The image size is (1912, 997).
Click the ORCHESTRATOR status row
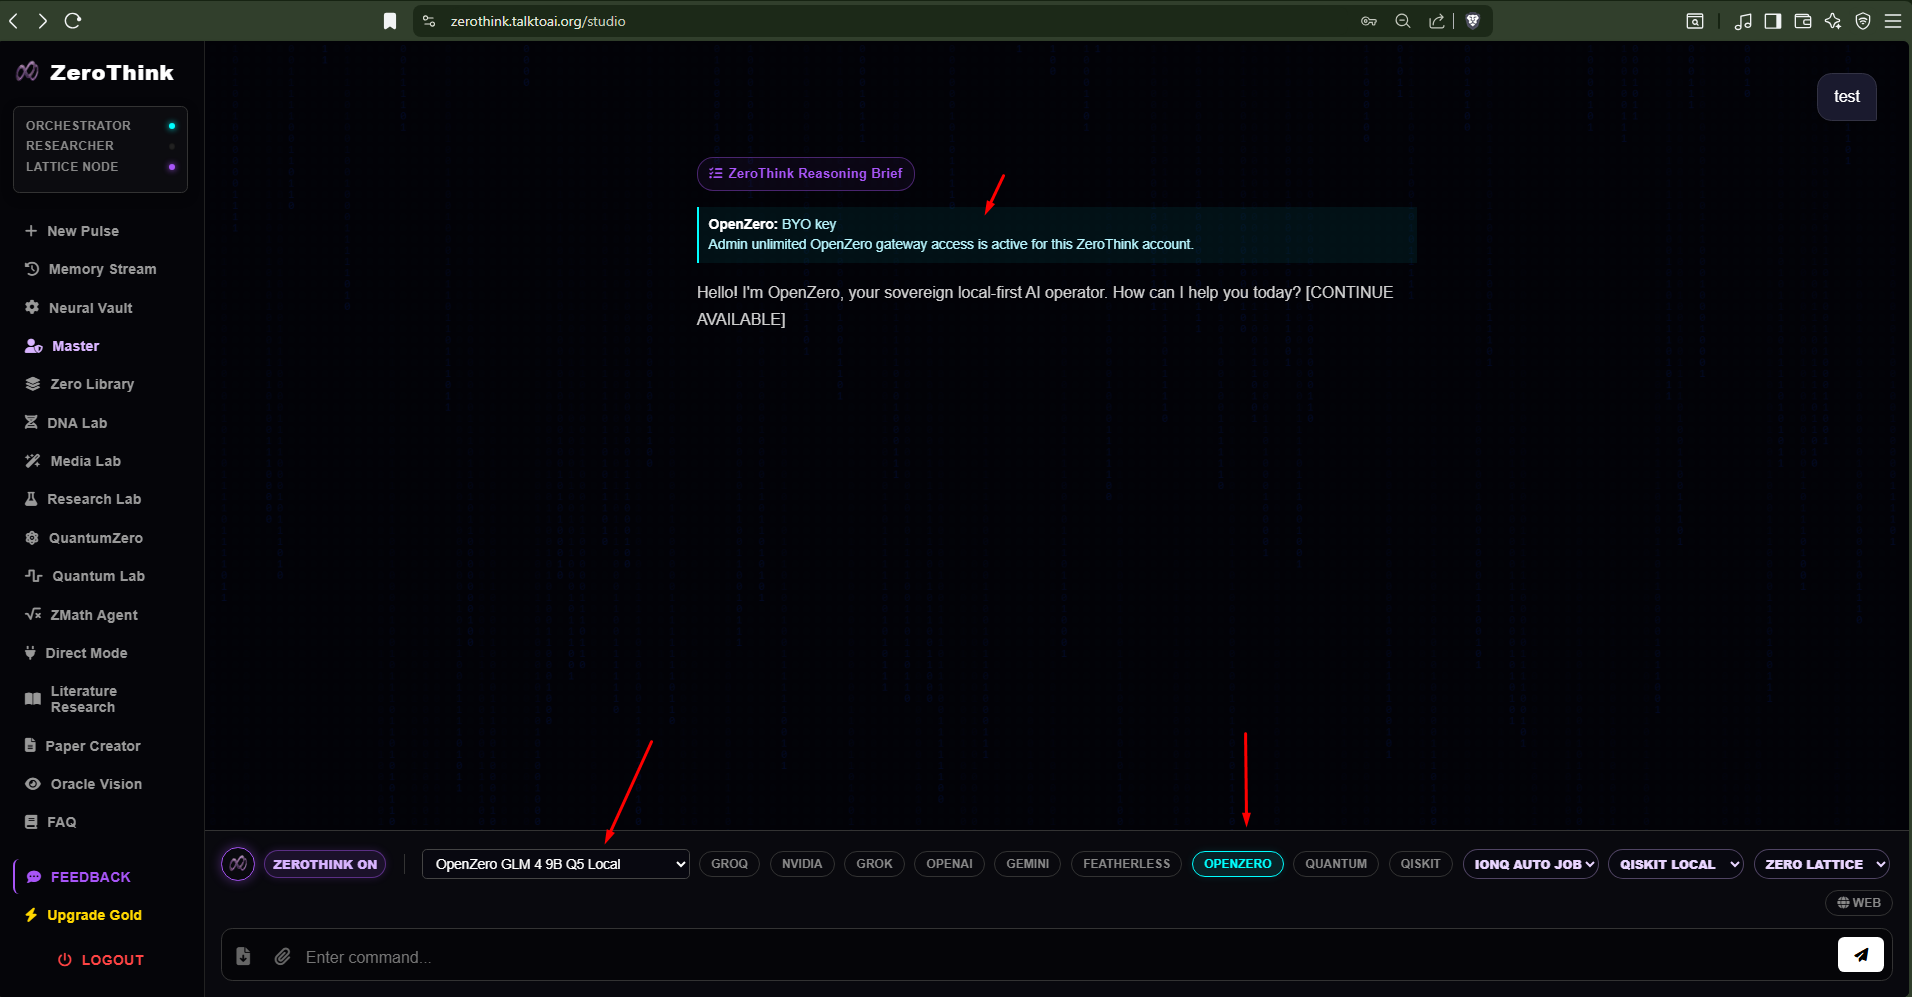[x=101, y=125]
